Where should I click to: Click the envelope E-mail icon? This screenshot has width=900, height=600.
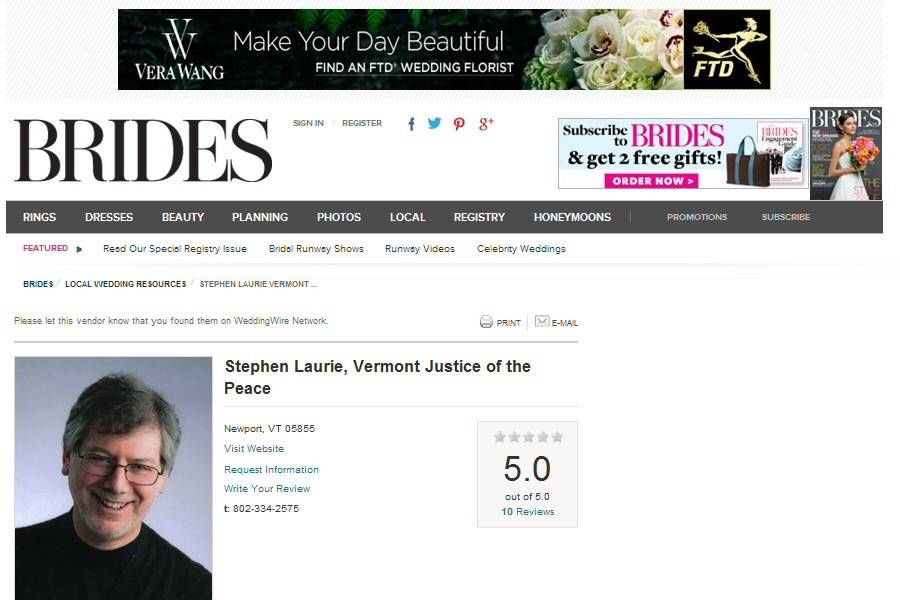click(x=542, y=322)
